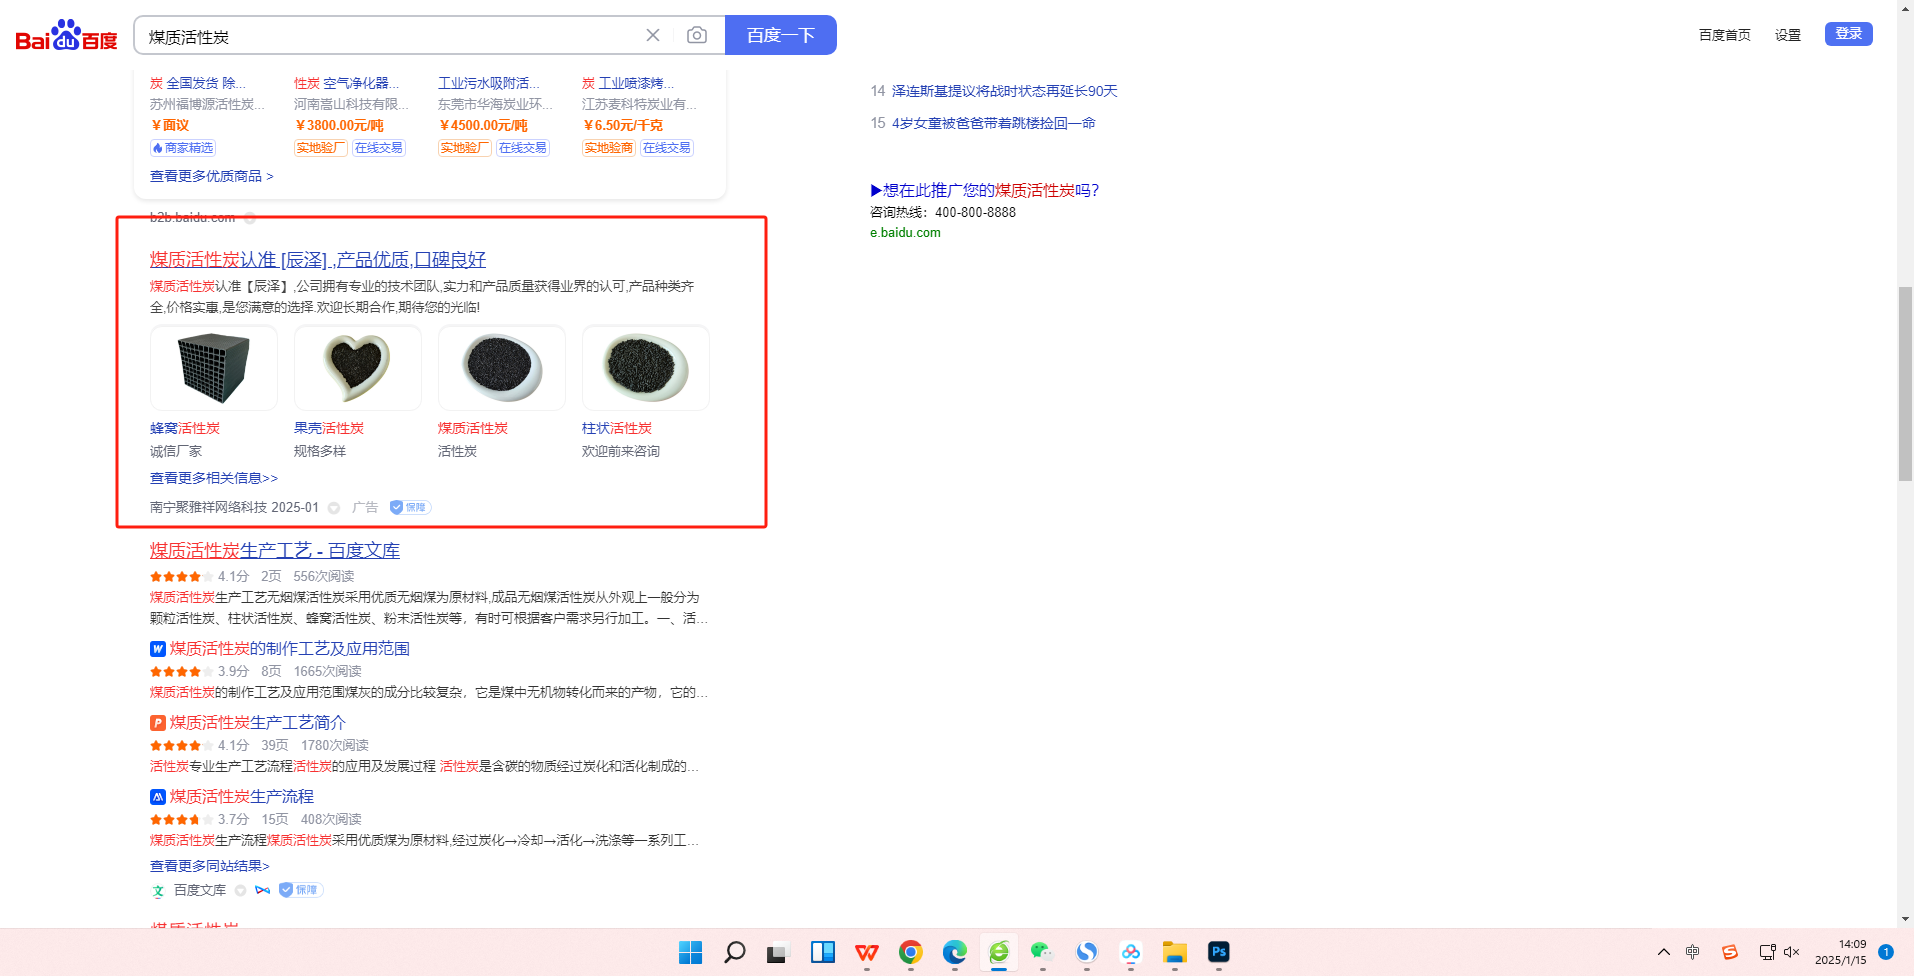This screenshot has width=1914, height=976.
Task: Click the 保障 shield badge on the 辰泽 ad
Action: click(x=410, y=507)
